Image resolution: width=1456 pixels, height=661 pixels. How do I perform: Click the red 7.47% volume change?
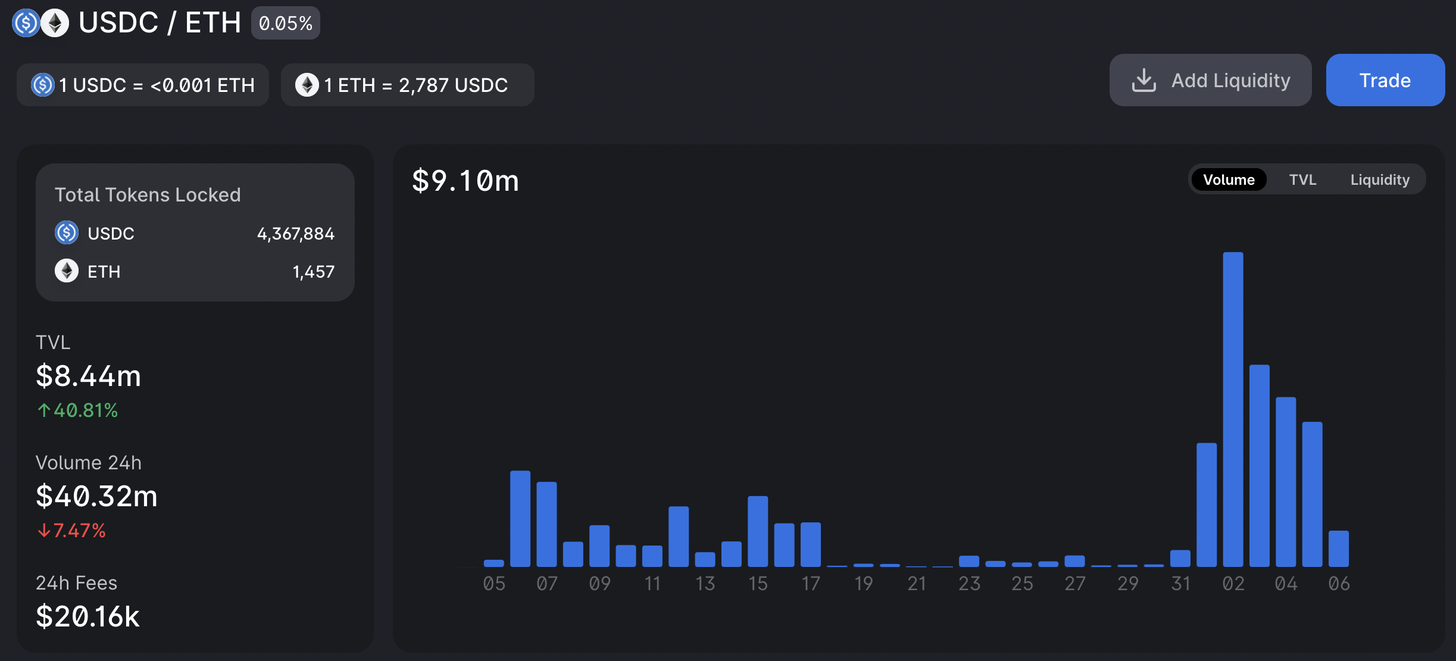click(70, 531)
